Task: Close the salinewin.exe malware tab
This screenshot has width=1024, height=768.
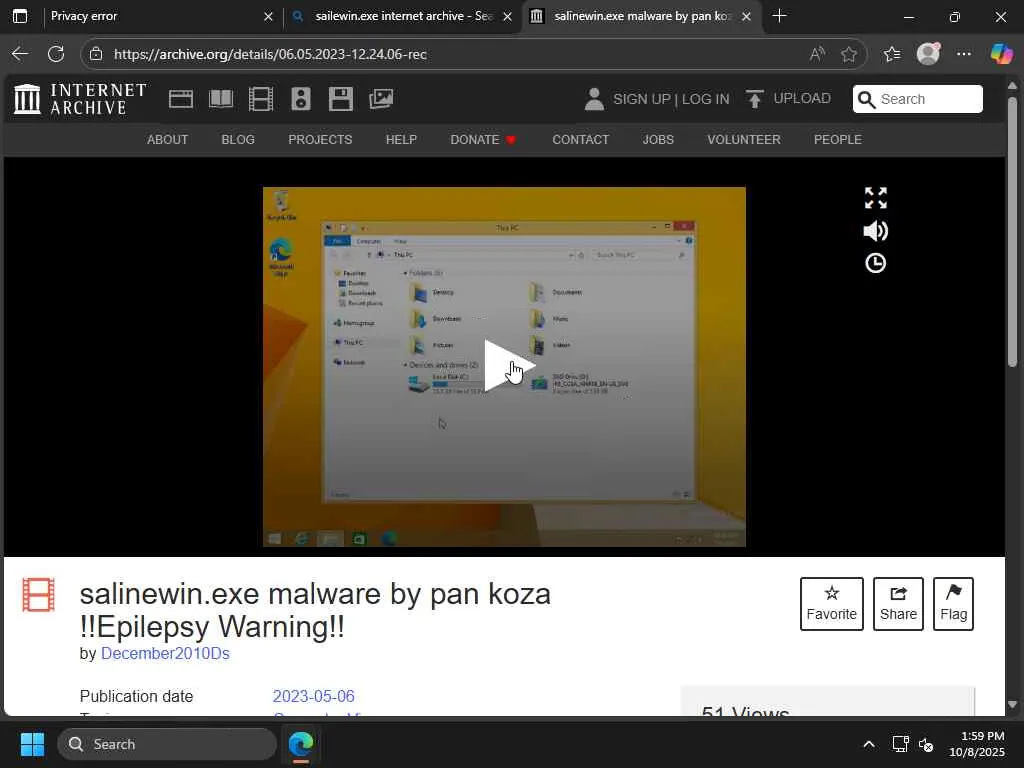Action: [x=746, y=16]
